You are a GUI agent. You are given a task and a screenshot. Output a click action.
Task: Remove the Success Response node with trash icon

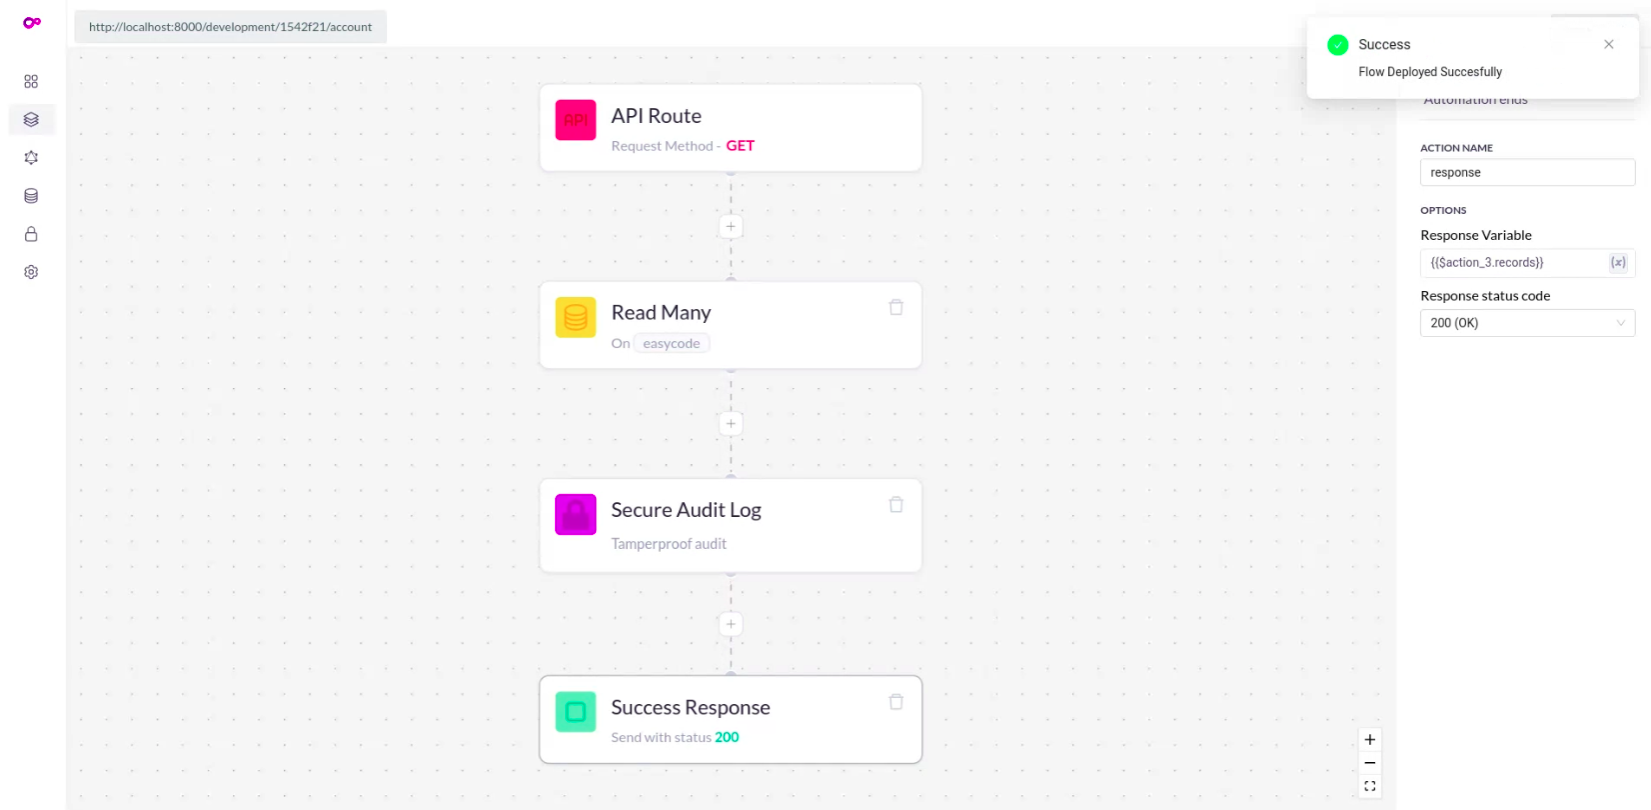[x=896, y=702]
